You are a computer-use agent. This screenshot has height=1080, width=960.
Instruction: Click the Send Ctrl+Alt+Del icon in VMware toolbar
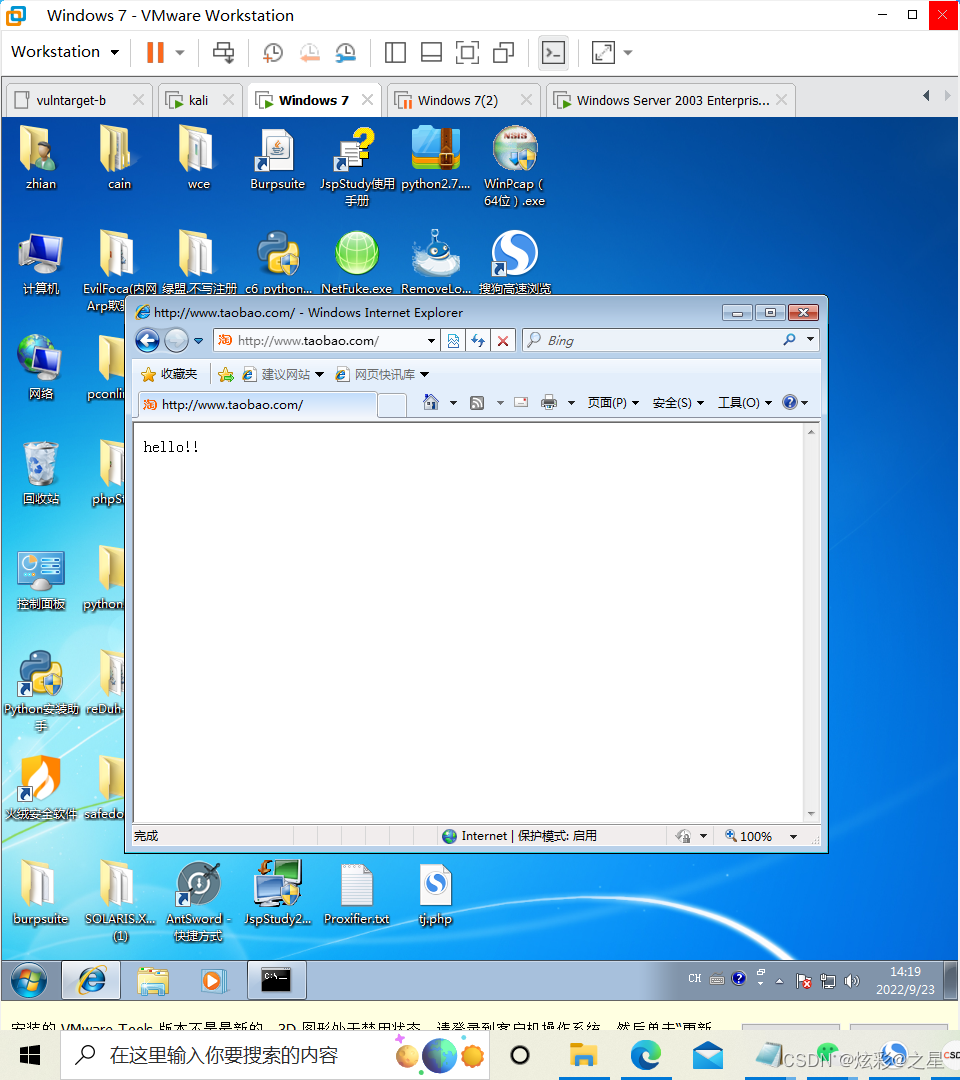click(x=223, y=52)
